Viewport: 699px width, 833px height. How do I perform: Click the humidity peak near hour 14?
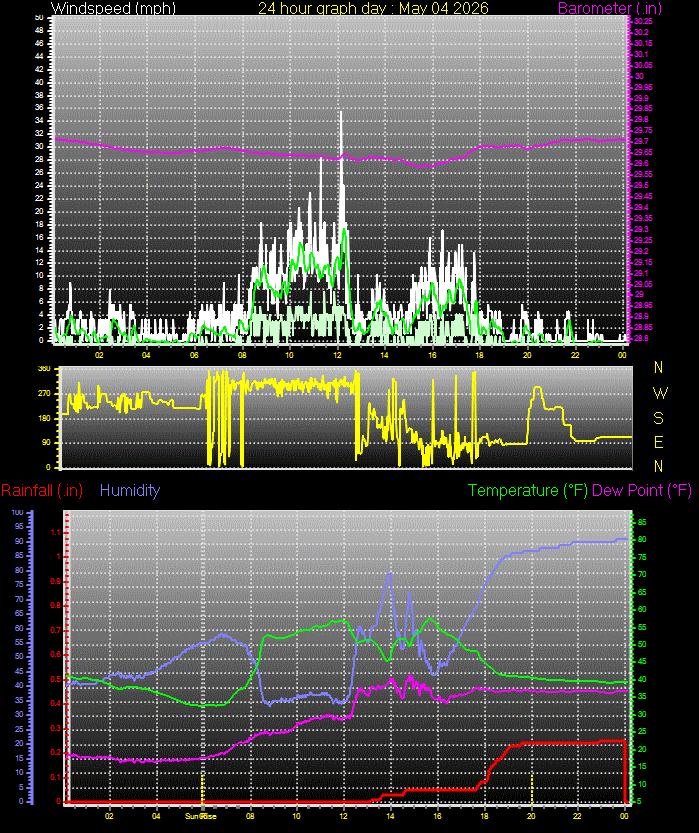point(389,575)
